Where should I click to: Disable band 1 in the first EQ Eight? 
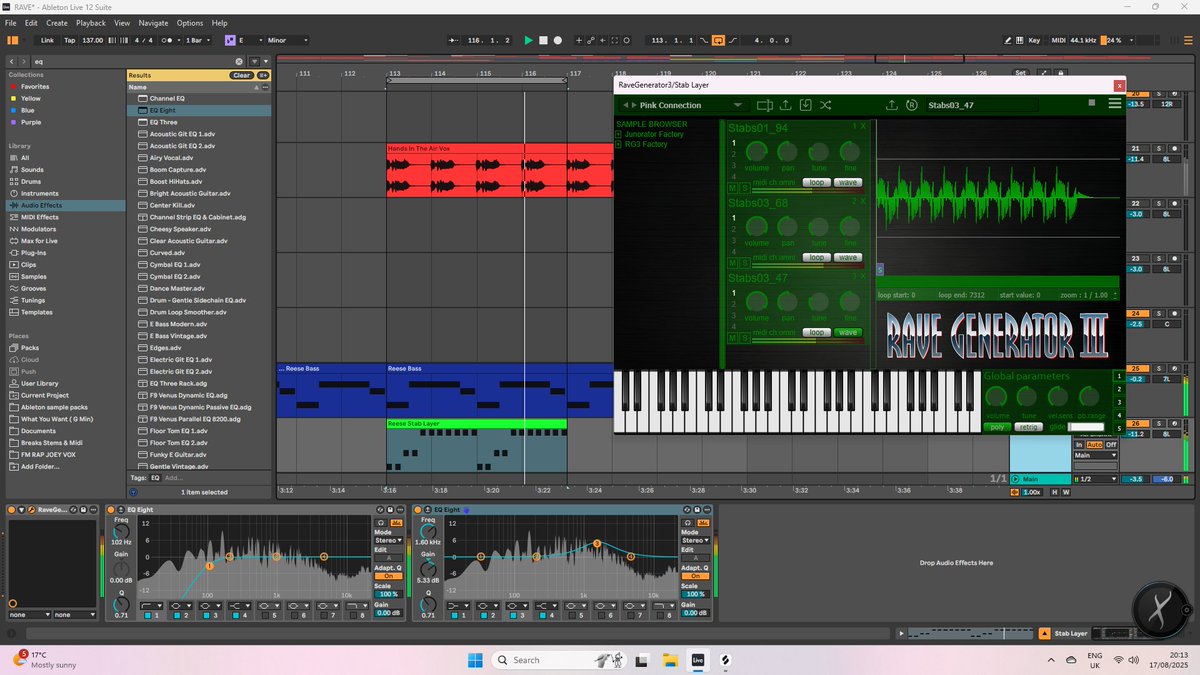point(148,615)
